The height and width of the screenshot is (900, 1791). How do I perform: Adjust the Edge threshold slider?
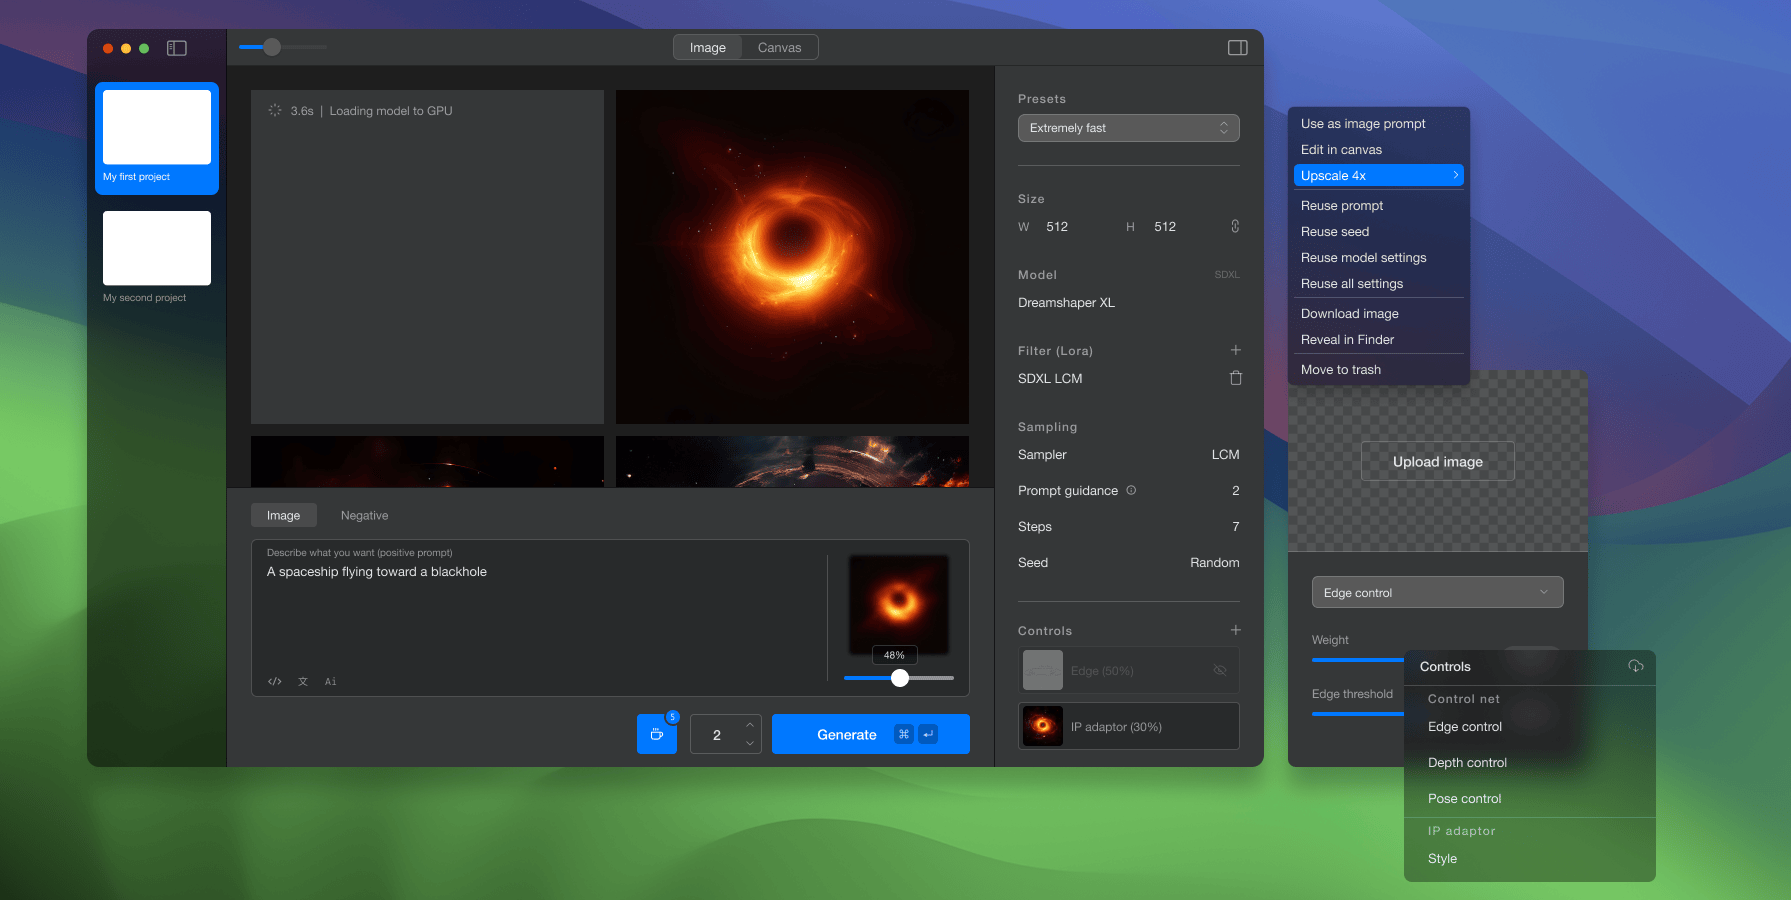pyautogui.click(x=1358, y=713)
